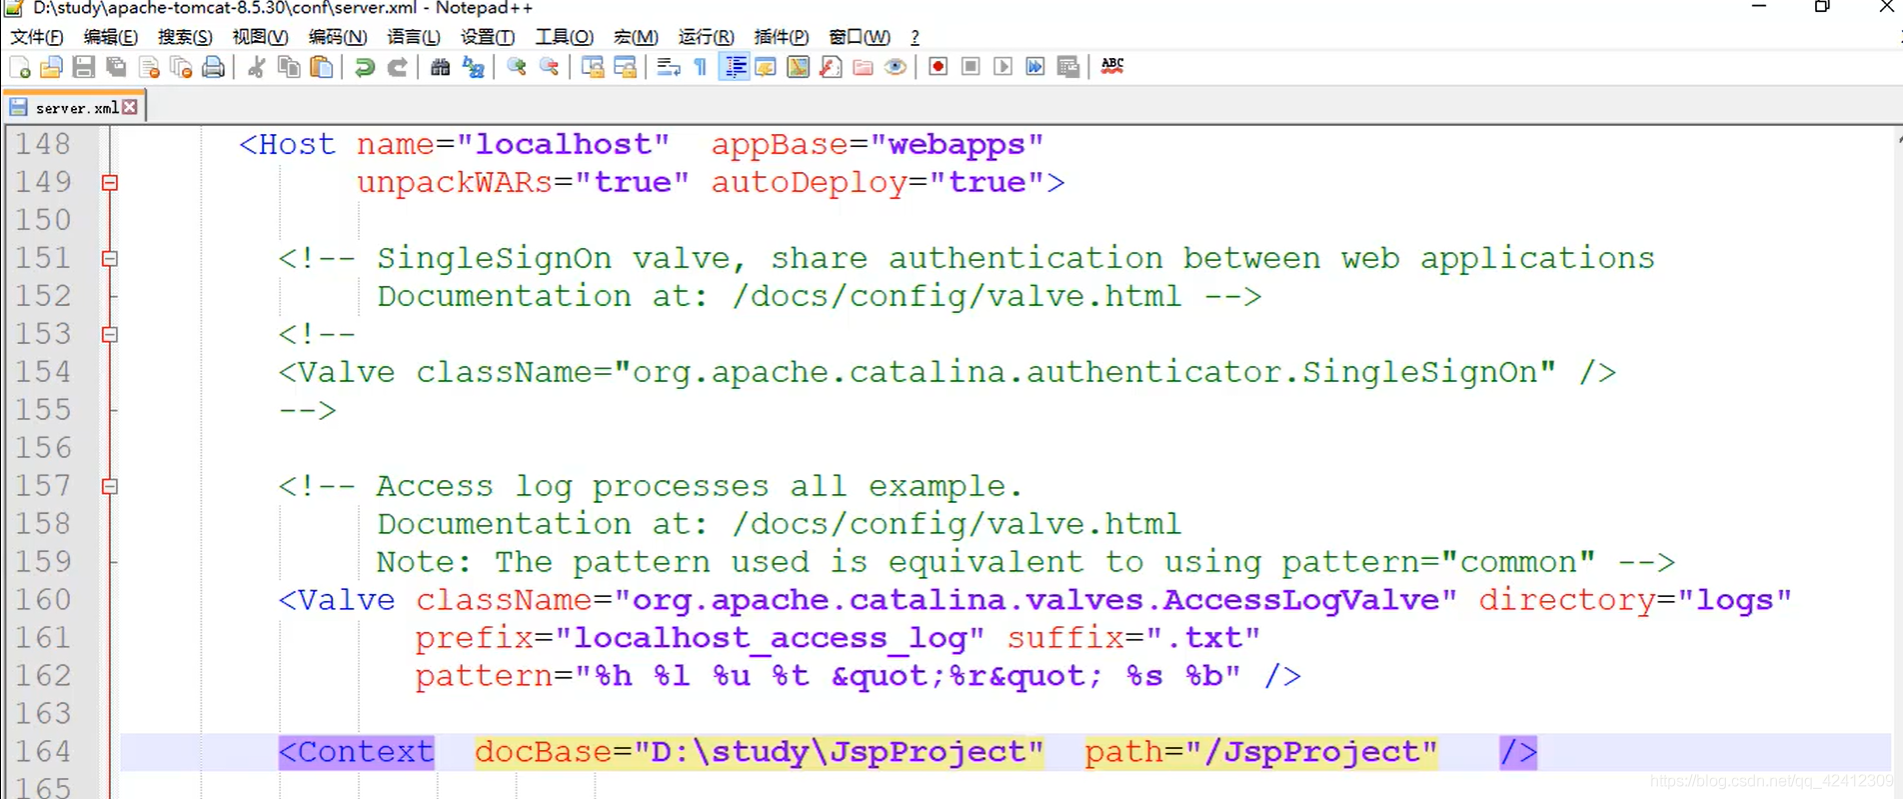Toggle show all characters pilcrow icon
The width and height of the screenshot is (1903, 799).
coord(701,67)
